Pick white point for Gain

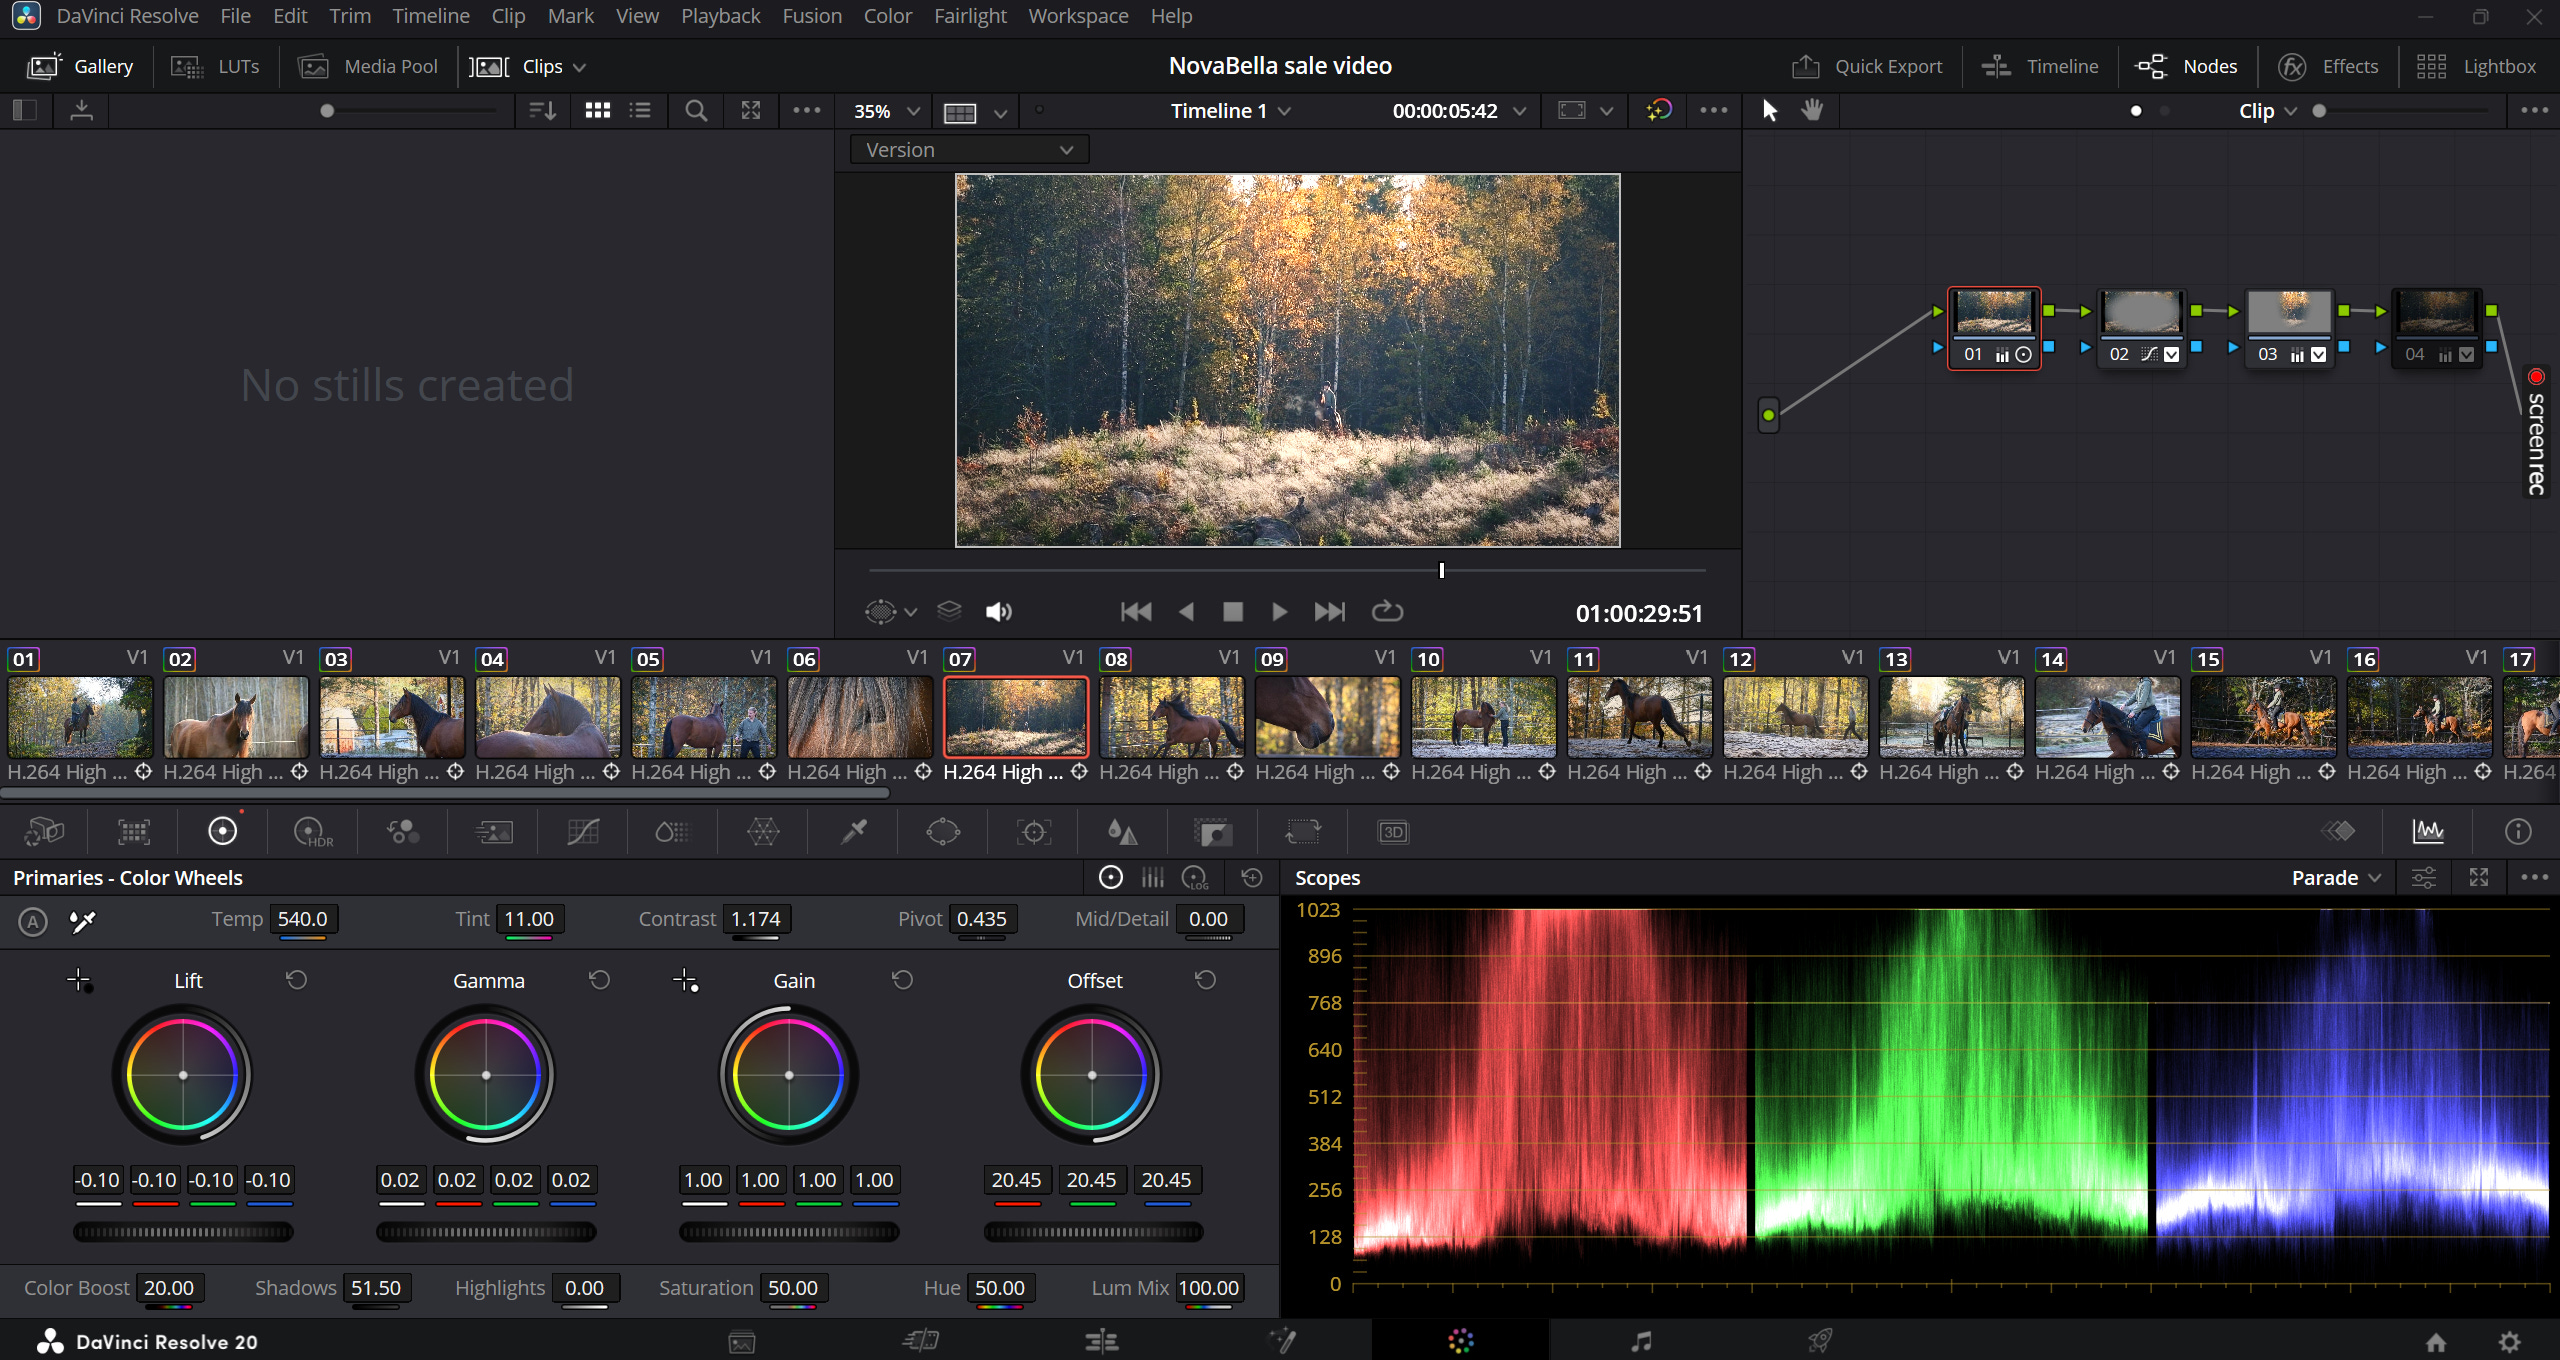point(686,980)
